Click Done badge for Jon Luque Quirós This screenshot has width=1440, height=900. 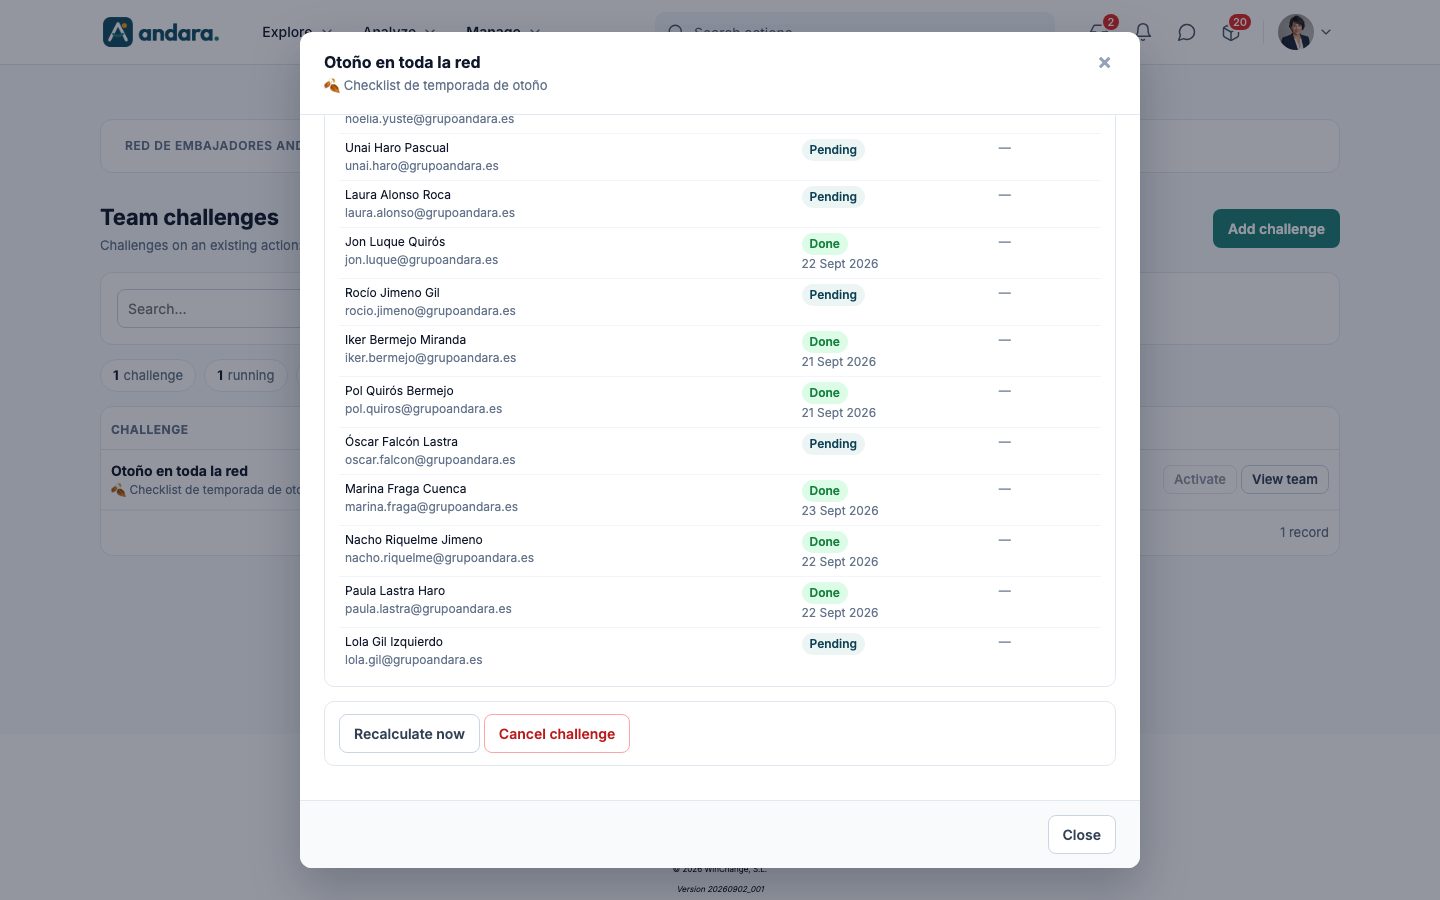(x=824, y=244)
